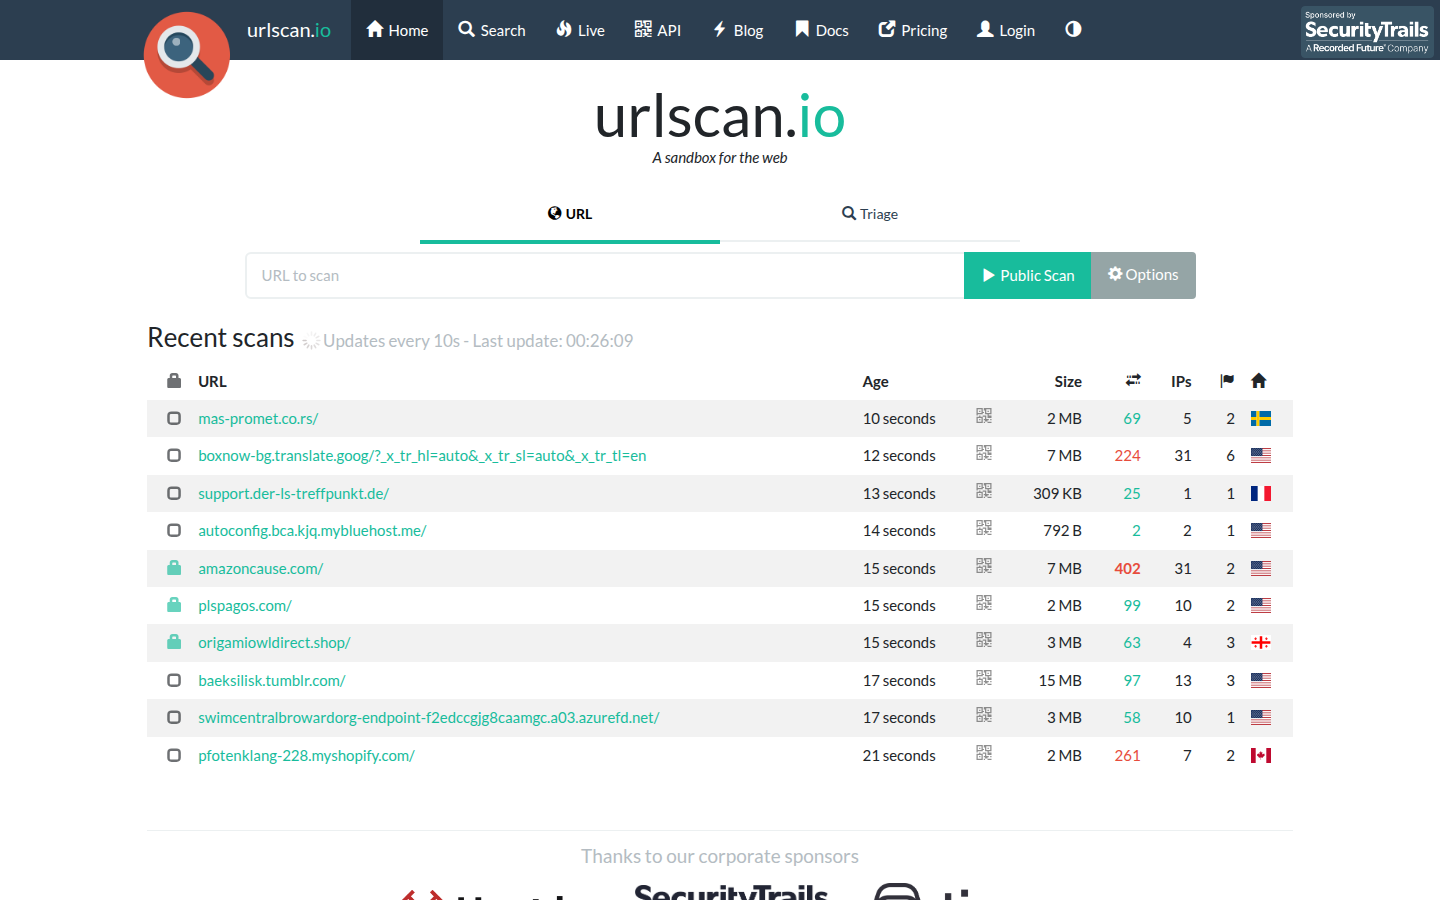Focus the URL to scan field
The height and width of the screenshot is (900, 1440).
pos(605,275)
